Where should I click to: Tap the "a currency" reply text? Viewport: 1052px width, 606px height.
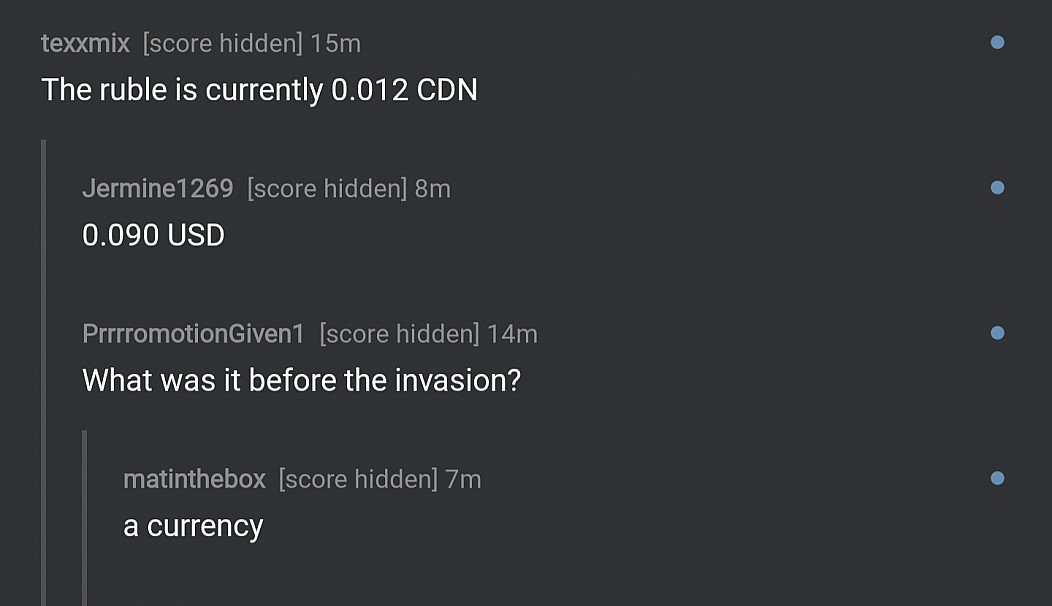(x=193, y=526)
